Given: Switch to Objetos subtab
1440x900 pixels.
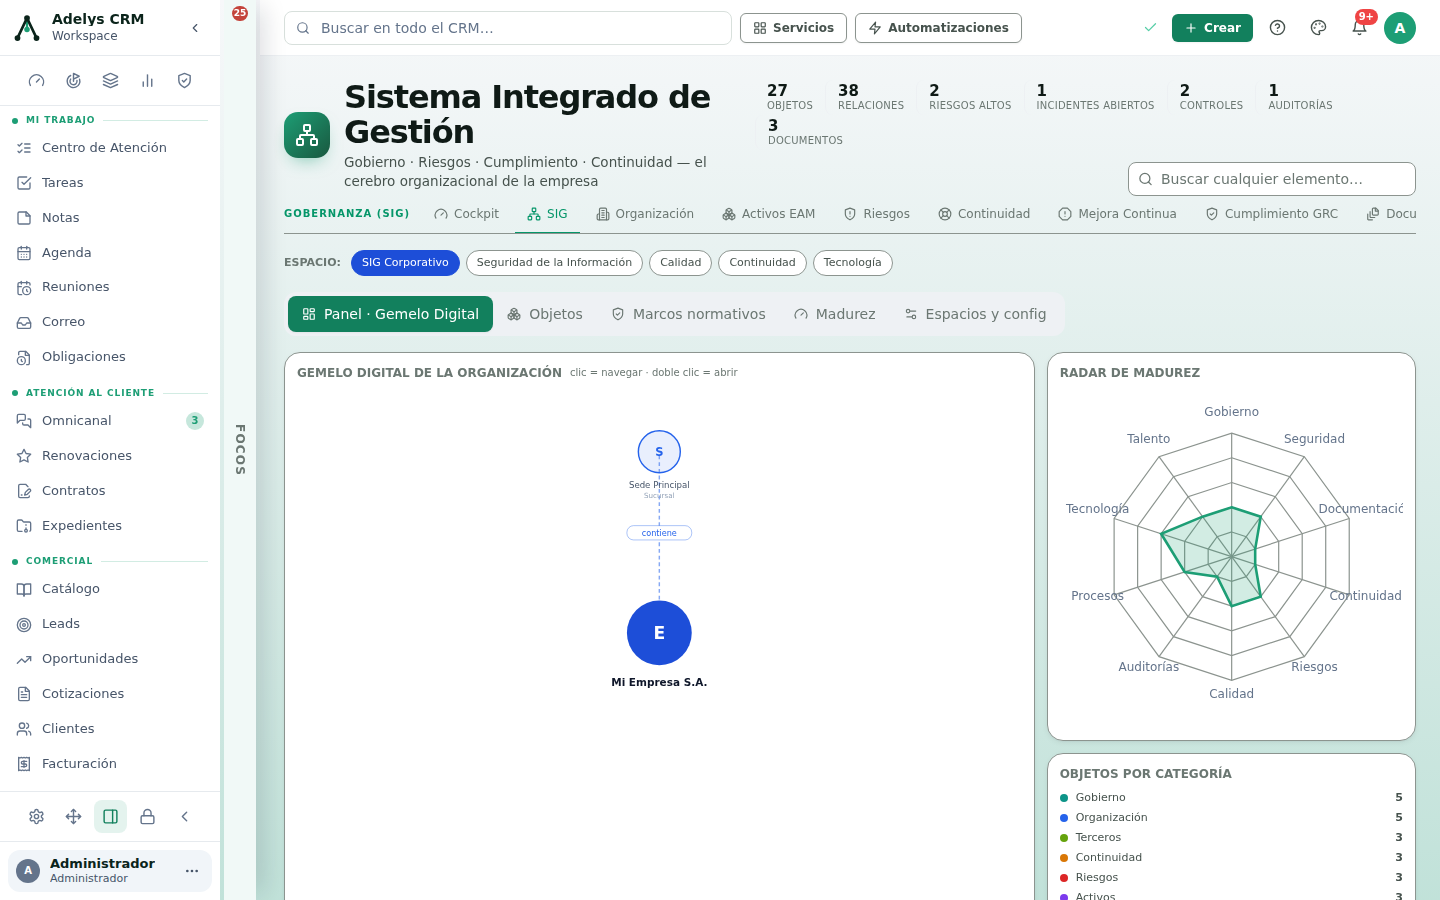Looking at the screenshot, I should [545, 314].
